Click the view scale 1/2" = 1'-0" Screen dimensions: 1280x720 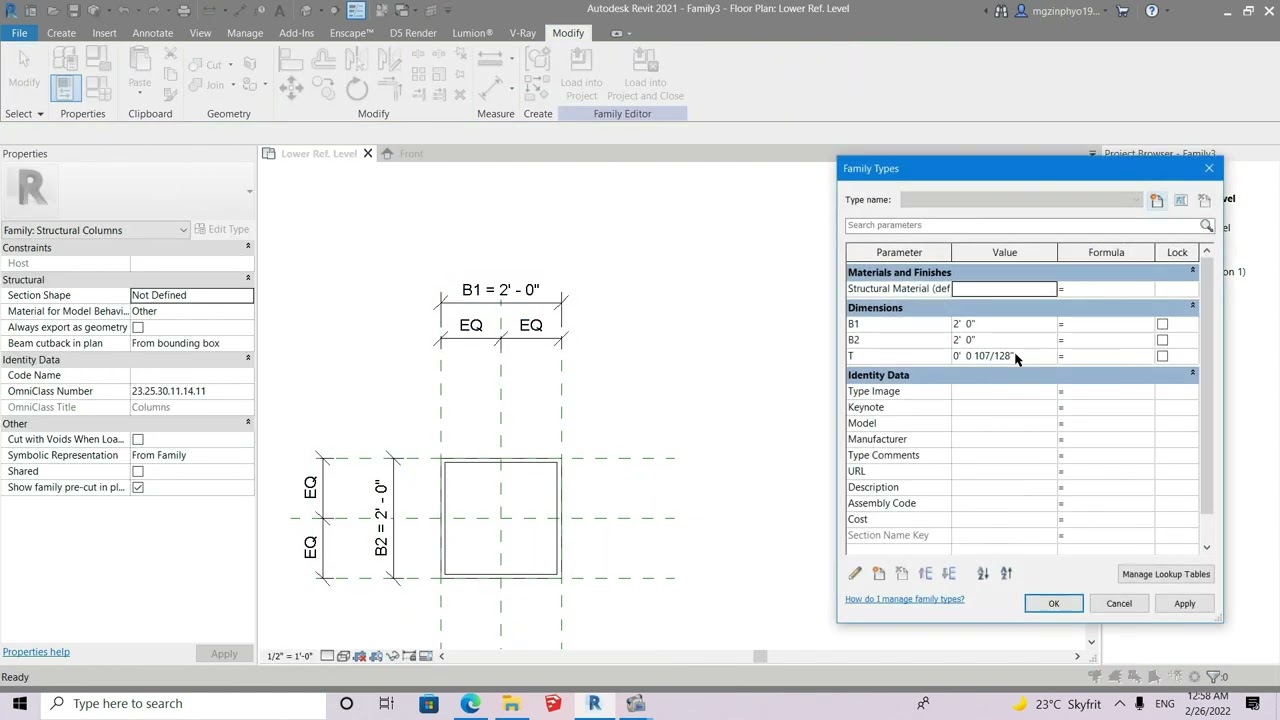click(x=290, y=656)
